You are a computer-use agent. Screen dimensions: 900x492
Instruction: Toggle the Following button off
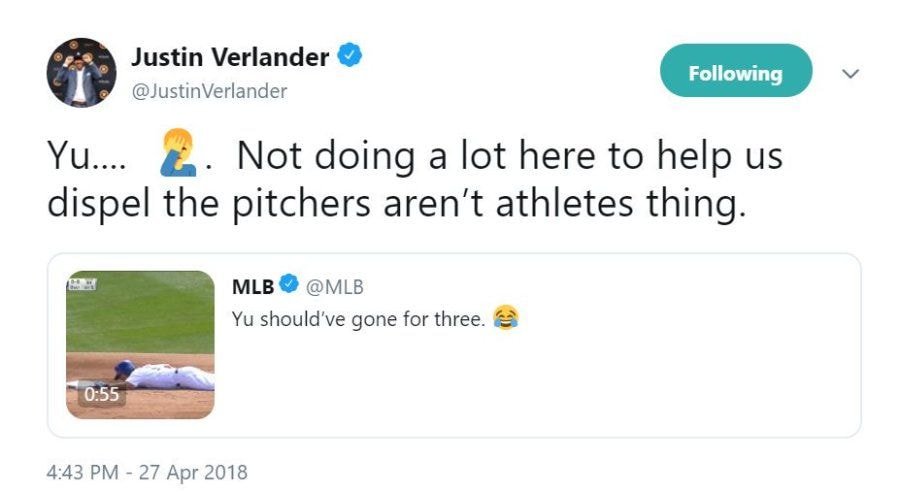click(735, 73)
